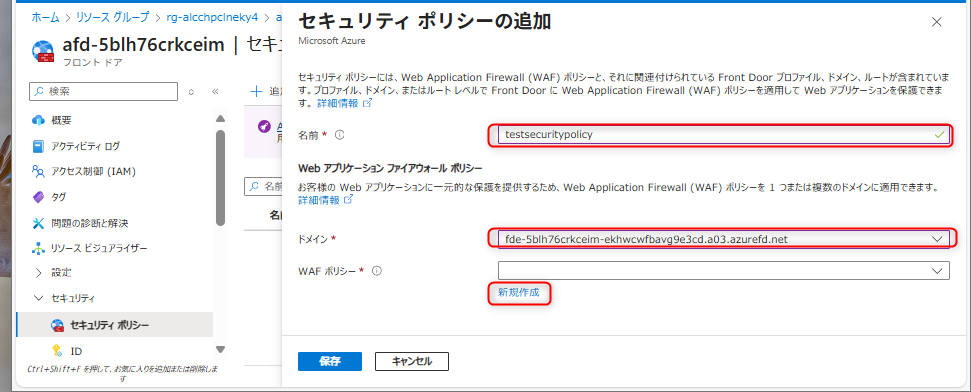Click the WAF ポリシー info icon

[x=377, y=271]
